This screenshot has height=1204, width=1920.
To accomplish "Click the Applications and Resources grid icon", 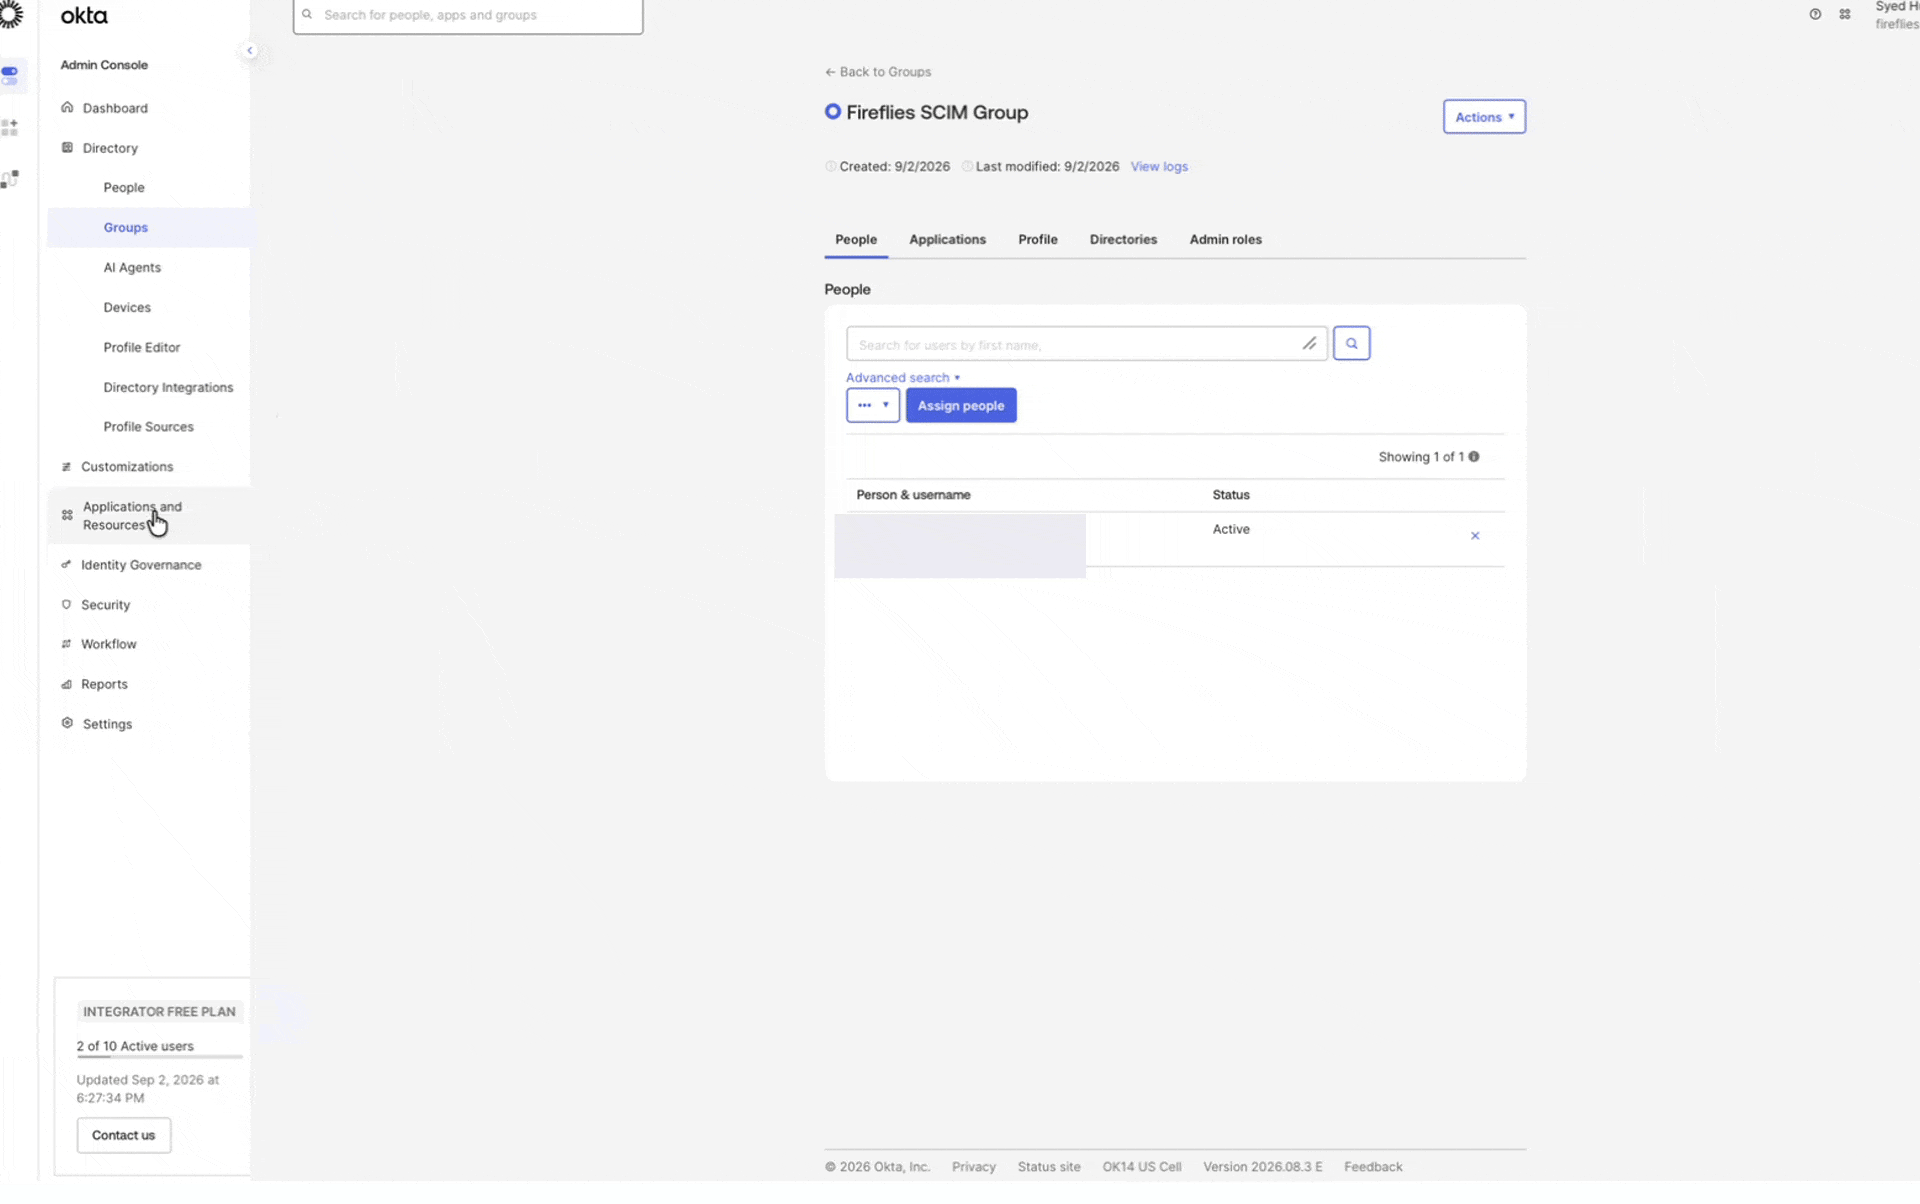I will pyautogui.click(x=67, y=516).
